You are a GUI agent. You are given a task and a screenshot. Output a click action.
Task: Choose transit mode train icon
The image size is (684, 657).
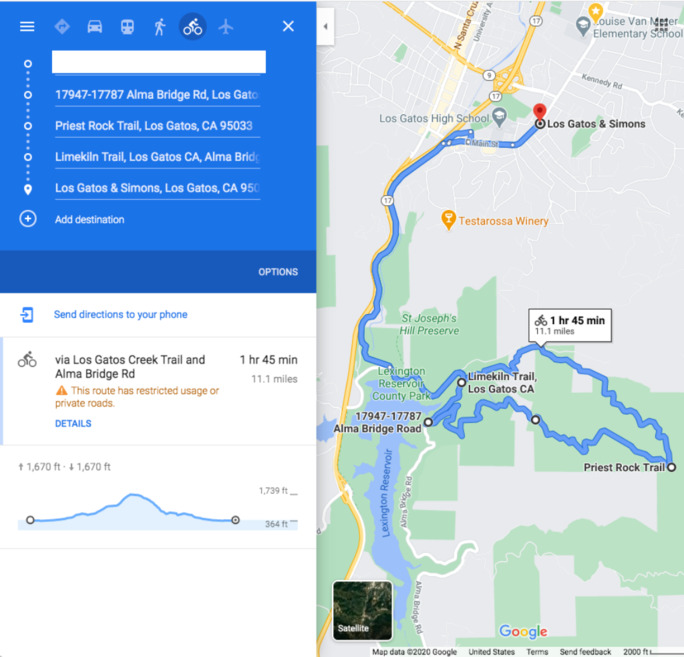(x=127, y=27)
